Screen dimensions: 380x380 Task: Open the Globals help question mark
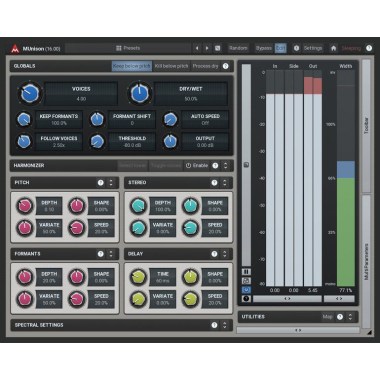[226, 66]
